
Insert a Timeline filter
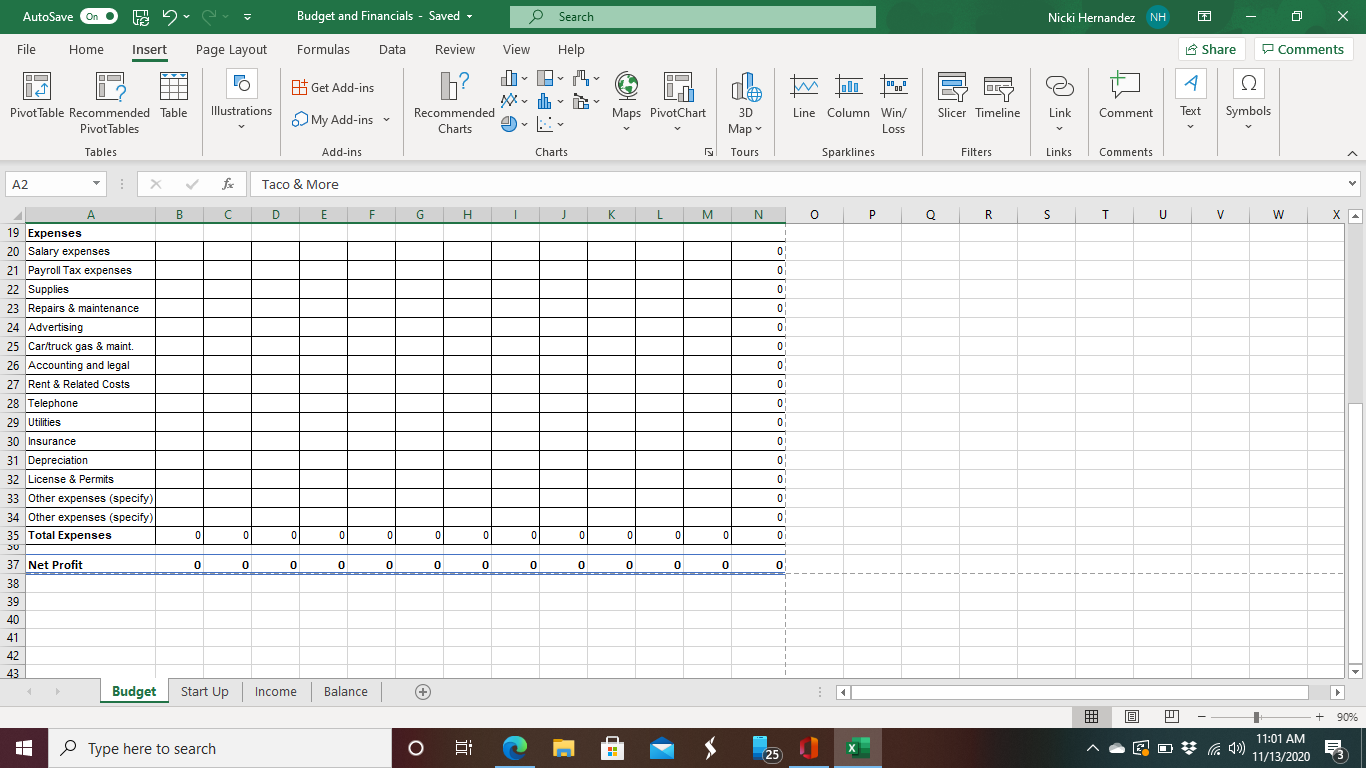click(x=997, y=100)
